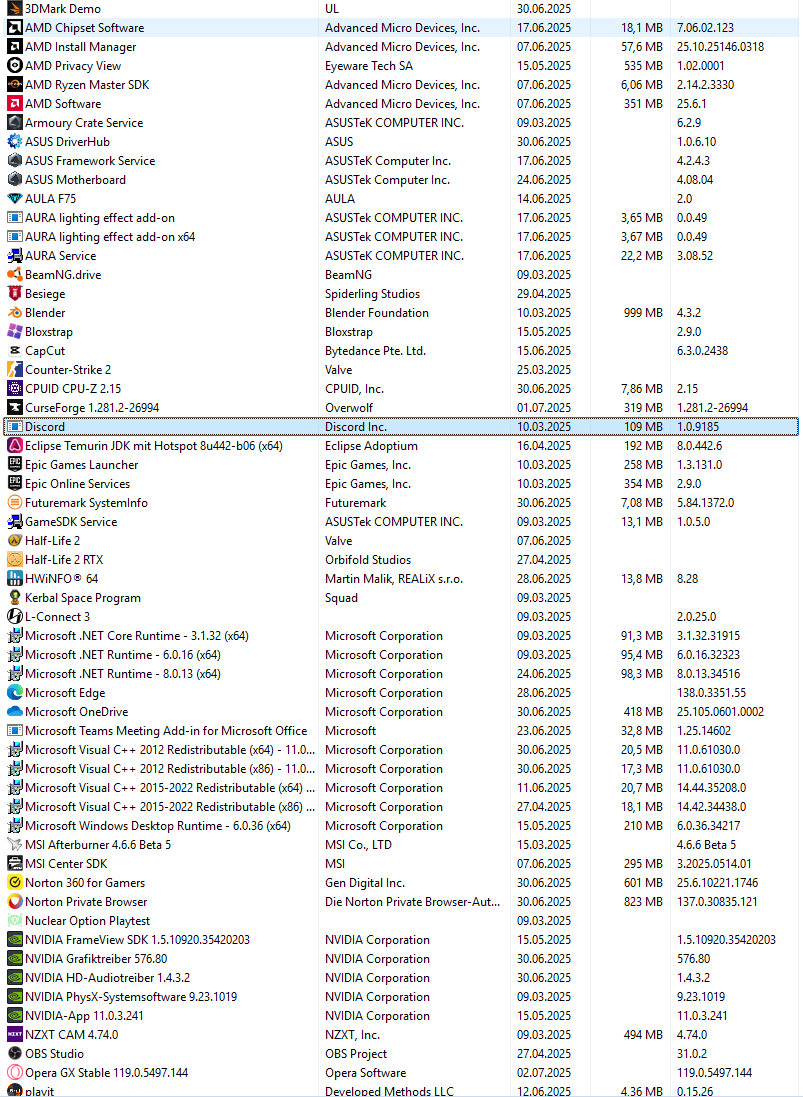Screen dimensions: 803x1097
Task: Click the Opera GX Stable icon
Action: click(x=15, y=1073)
